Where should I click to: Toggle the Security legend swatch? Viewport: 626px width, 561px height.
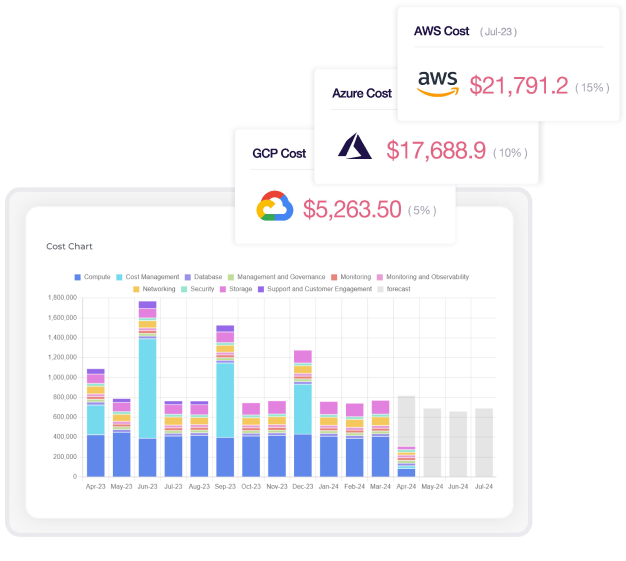point(184,289)
